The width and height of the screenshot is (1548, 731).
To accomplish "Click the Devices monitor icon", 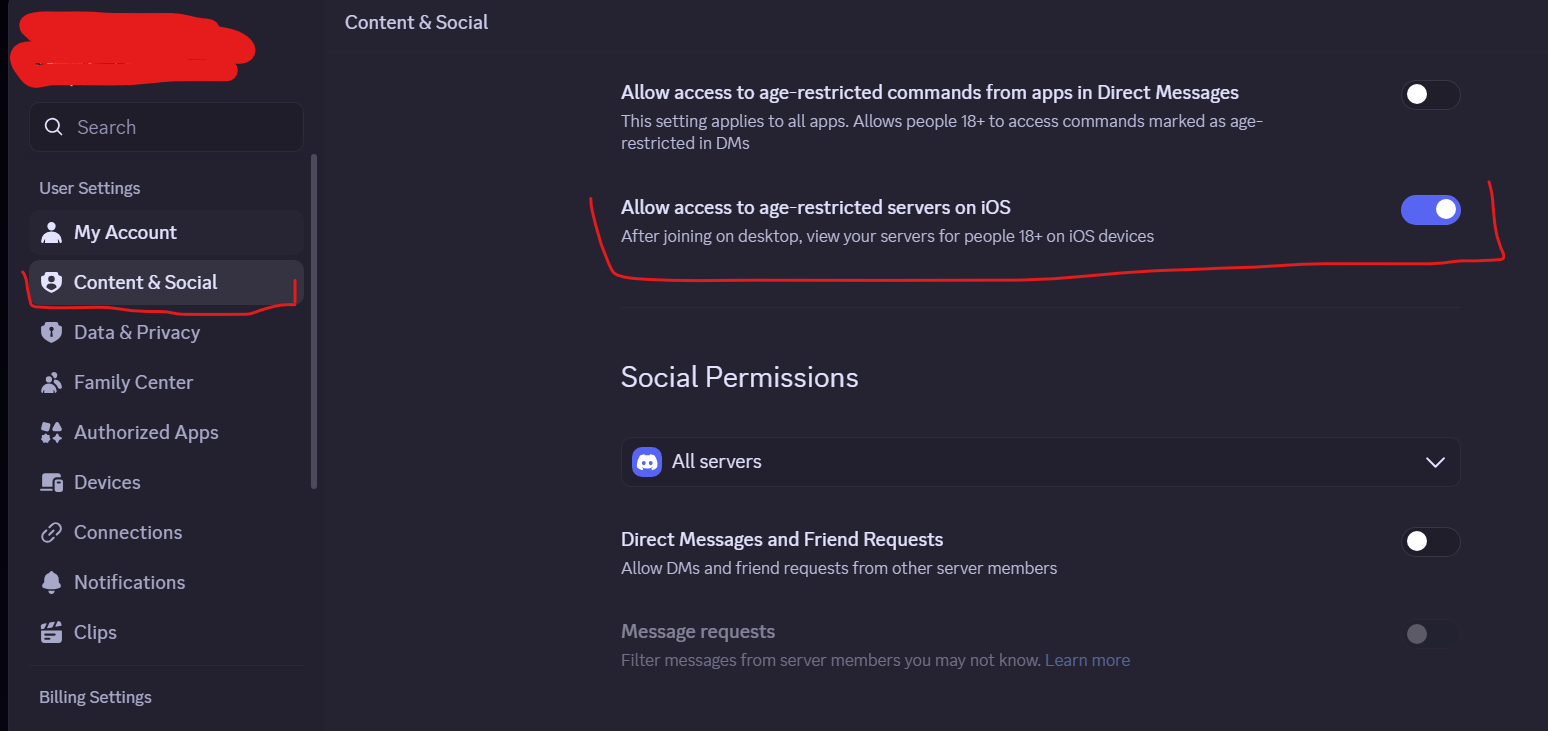I will [51, 482].
